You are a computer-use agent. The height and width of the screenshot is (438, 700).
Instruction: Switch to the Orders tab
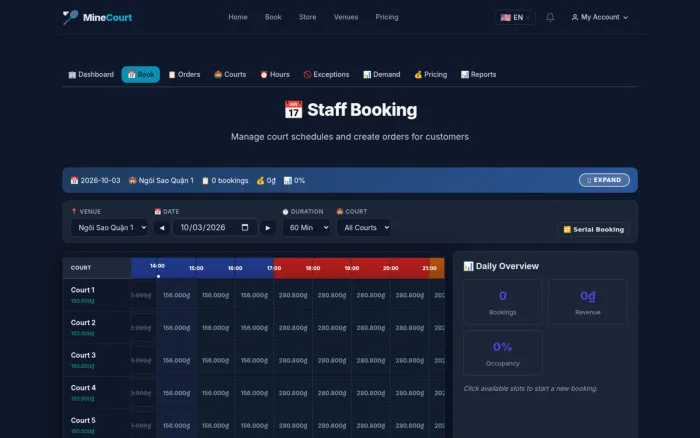[x=184, y=75]
